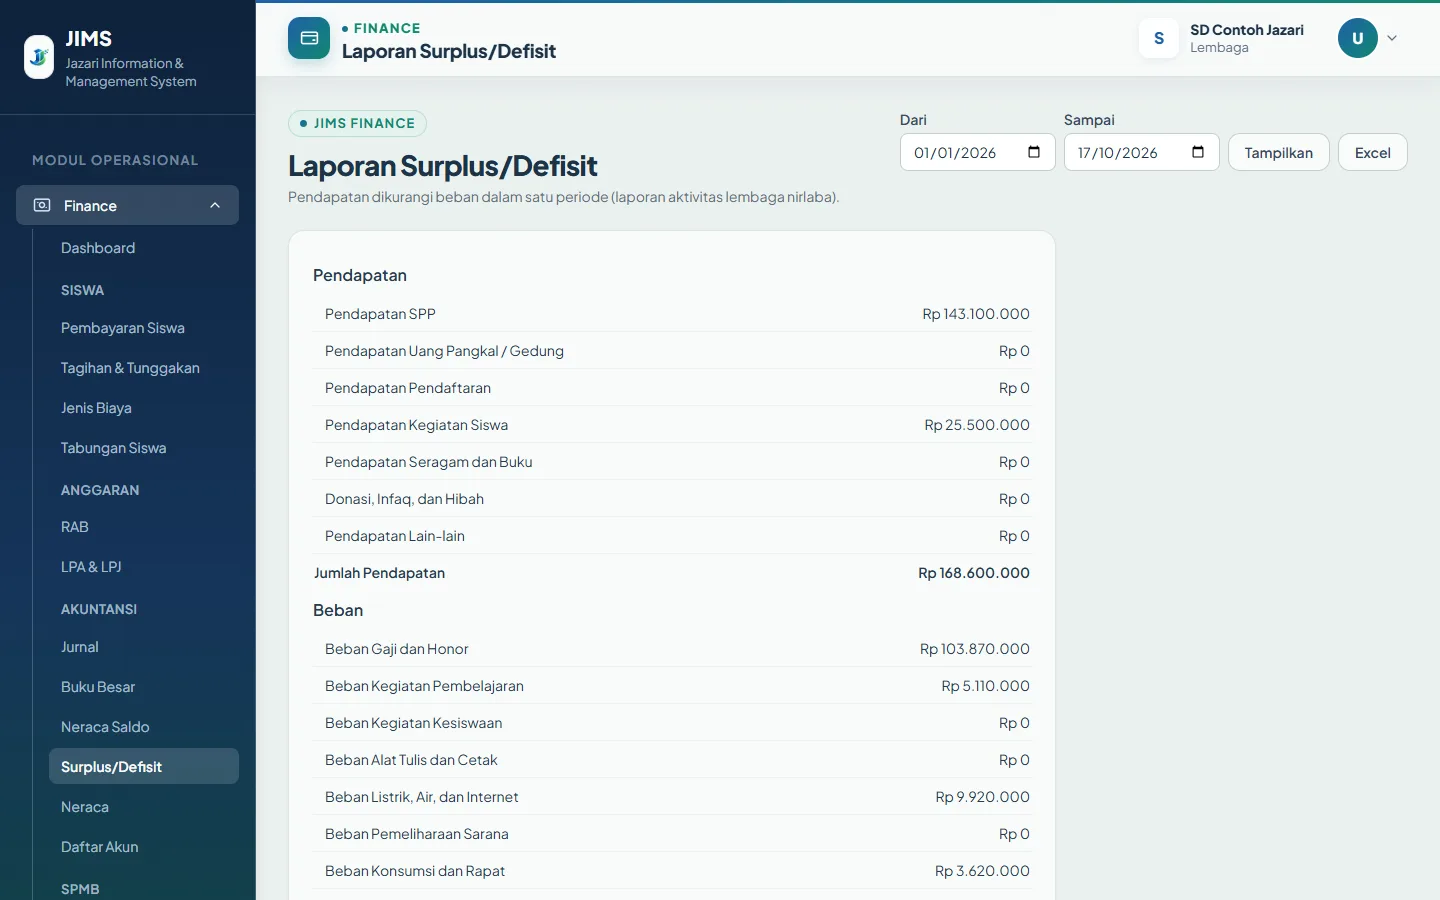This screenshot has width=1440, height=900.
Task: Collapse the Finance sidebar menu
Action: (x=215, y=205)
